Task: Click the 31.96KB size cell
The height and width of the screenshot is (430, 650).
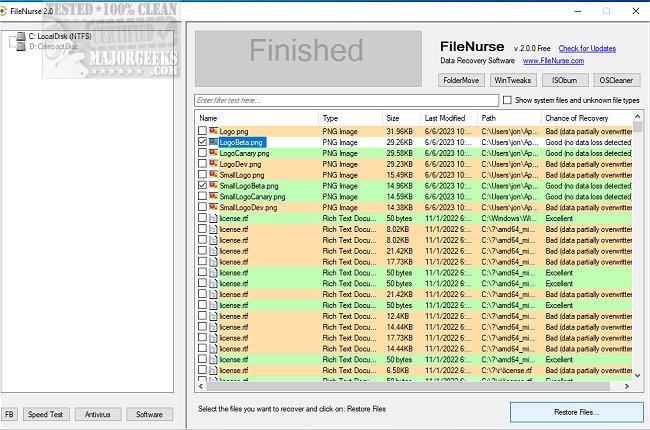Action: tap(400, 131)
